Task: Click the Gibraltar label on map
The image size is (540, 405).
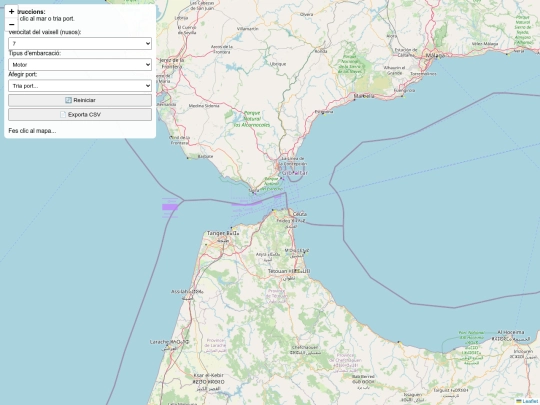Action: pyautogui.click(x=295, y=173)
